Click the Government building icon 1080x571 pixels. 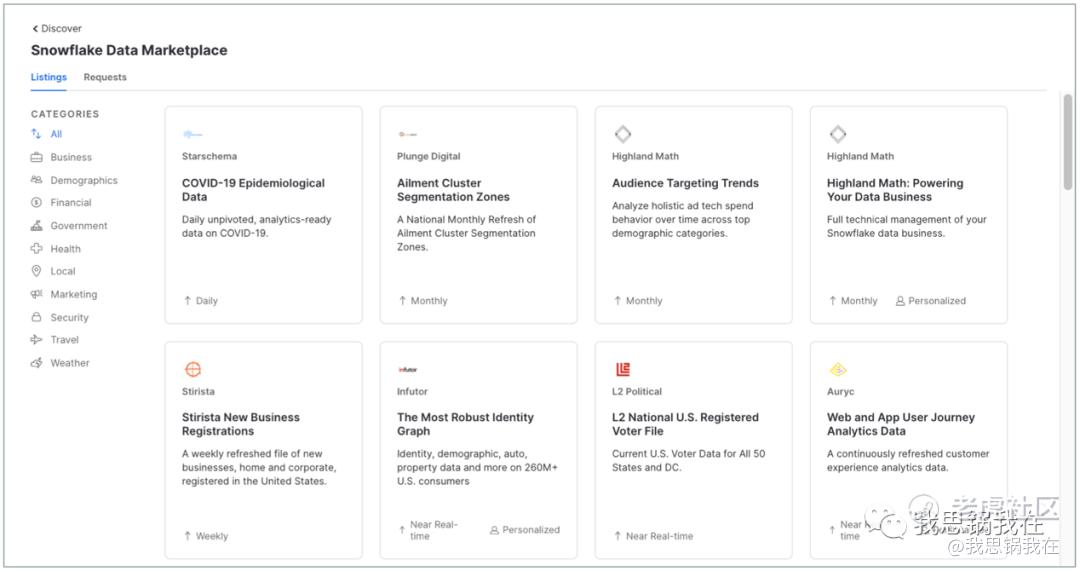pos(37,225)
